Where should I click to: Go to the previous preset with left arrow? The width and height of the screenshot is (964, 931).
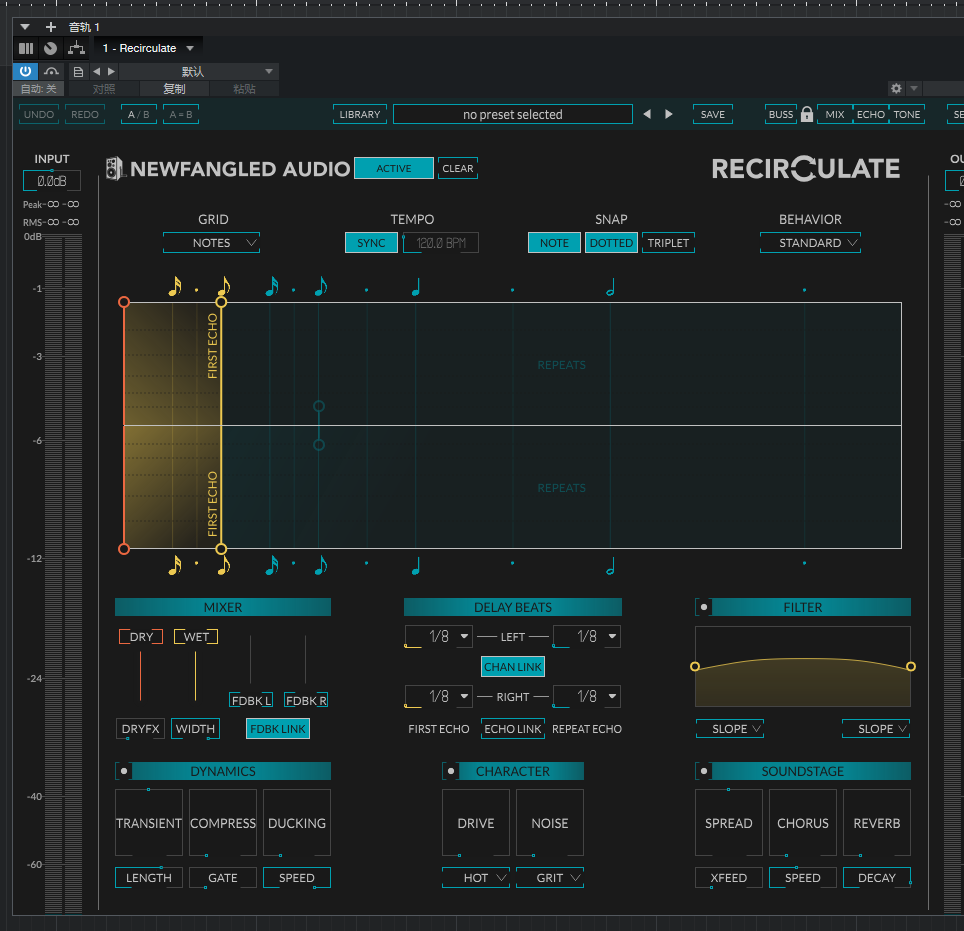coord(647,114)
